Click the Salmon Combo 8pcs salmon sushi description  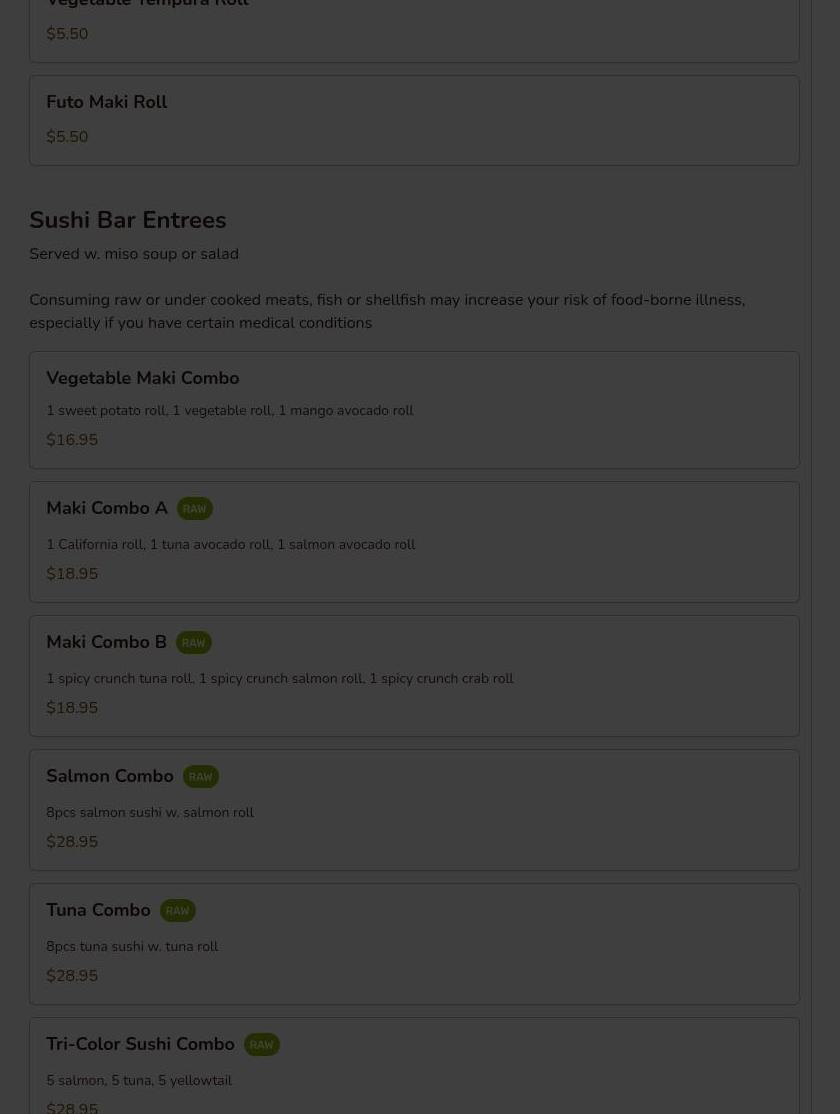(150, 812)
